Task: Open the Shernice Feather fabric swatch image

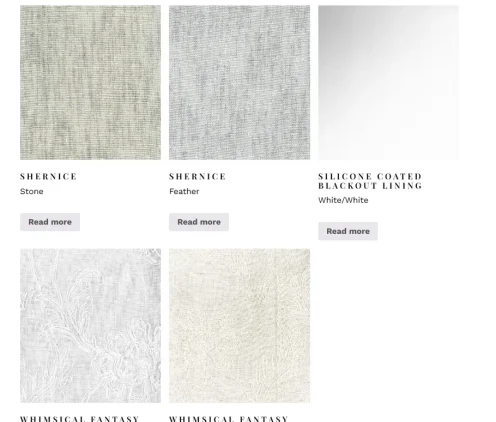Action: click(x=239, y=82)
